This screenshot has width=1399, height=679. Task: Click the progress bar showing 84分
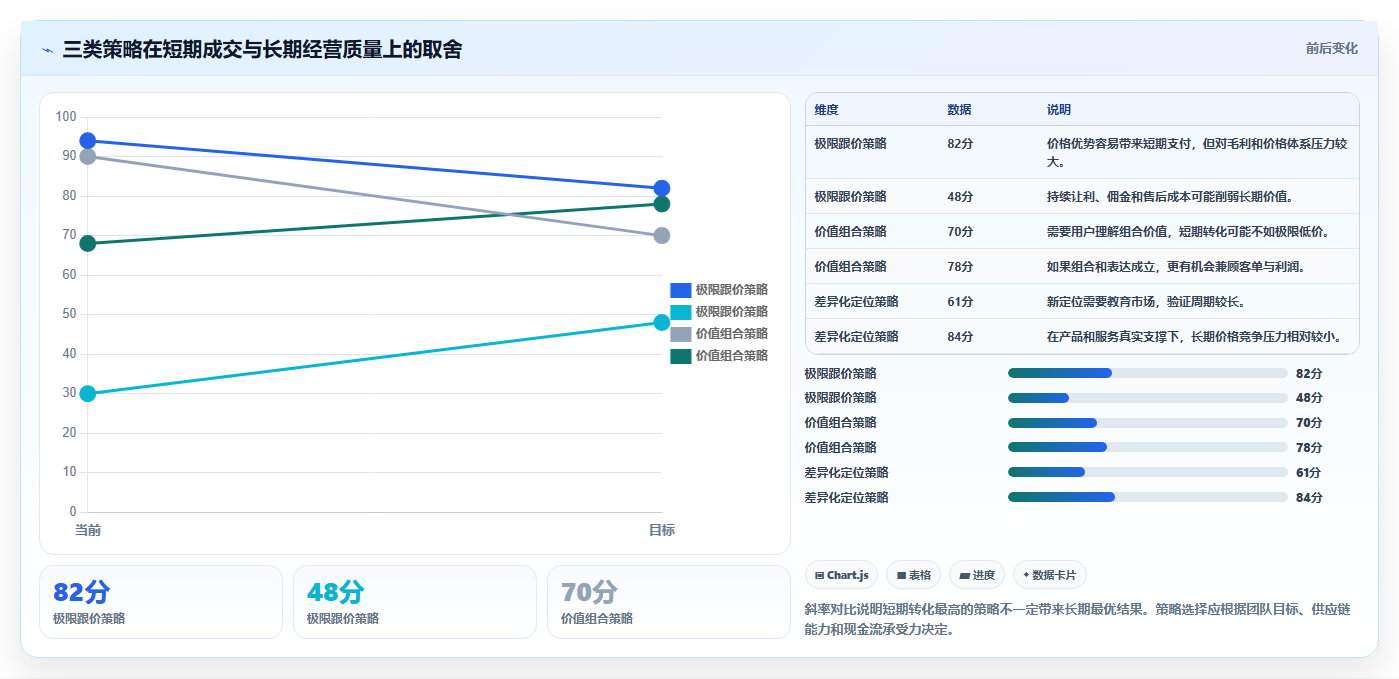pyautogui.click(x=1147, y=497)
